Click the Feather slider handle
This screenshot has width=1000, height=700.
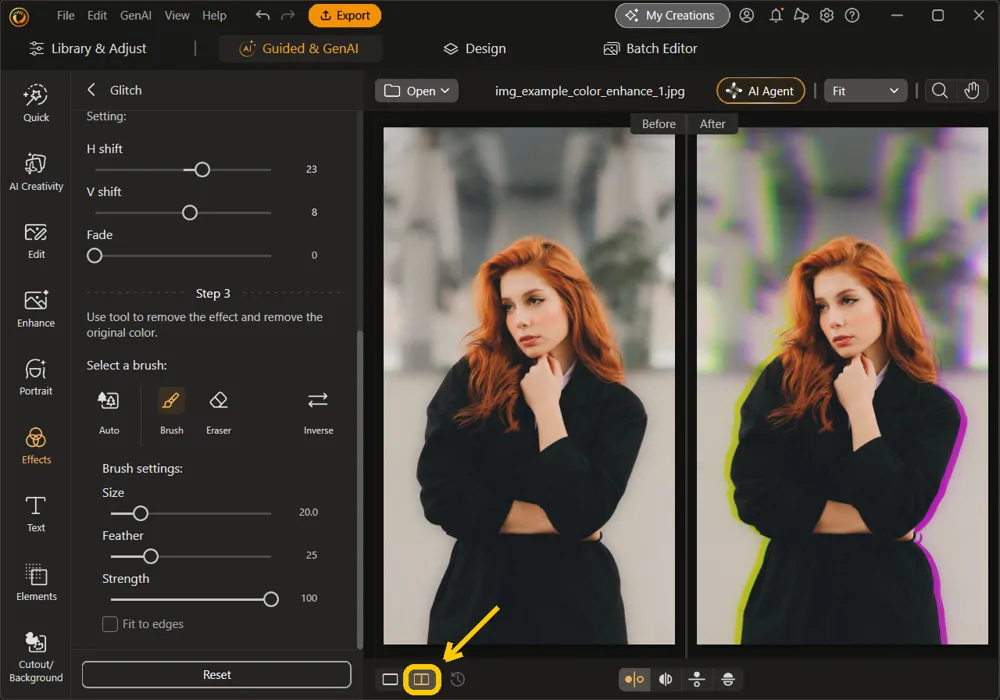(151, 557)
